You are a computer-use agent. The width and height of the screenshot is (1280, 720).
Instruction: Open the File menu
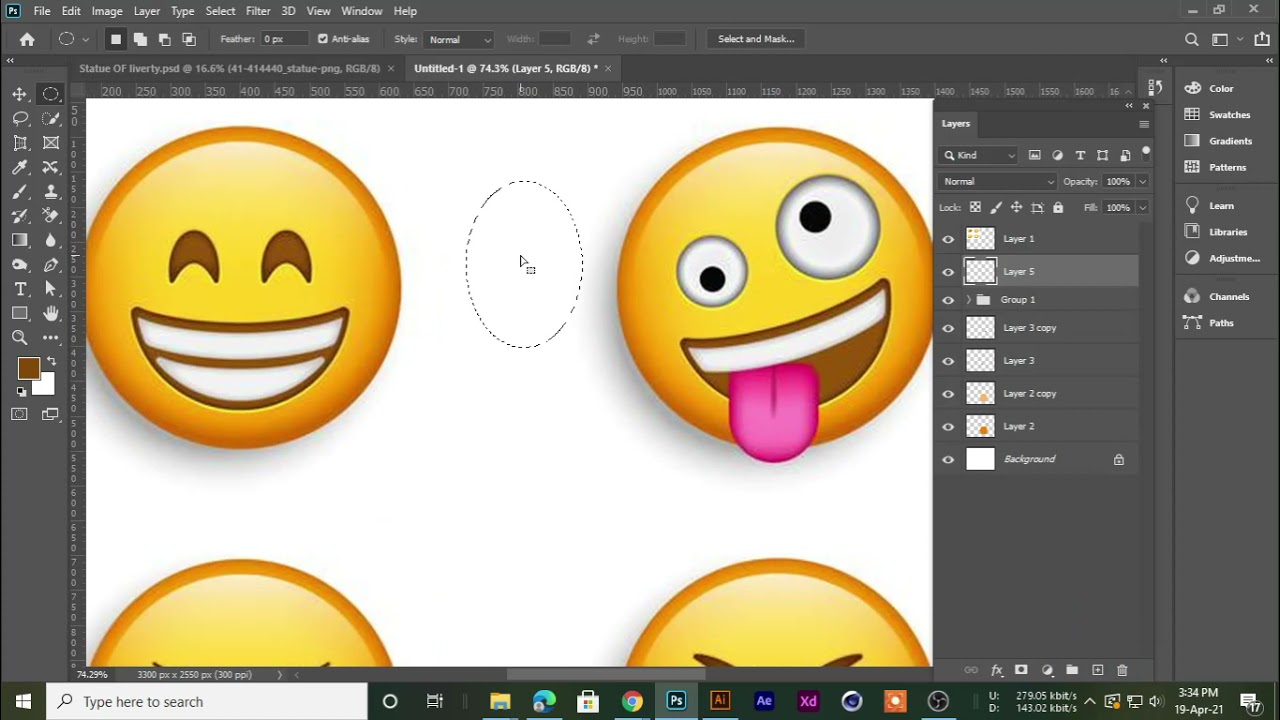(42, 11)
